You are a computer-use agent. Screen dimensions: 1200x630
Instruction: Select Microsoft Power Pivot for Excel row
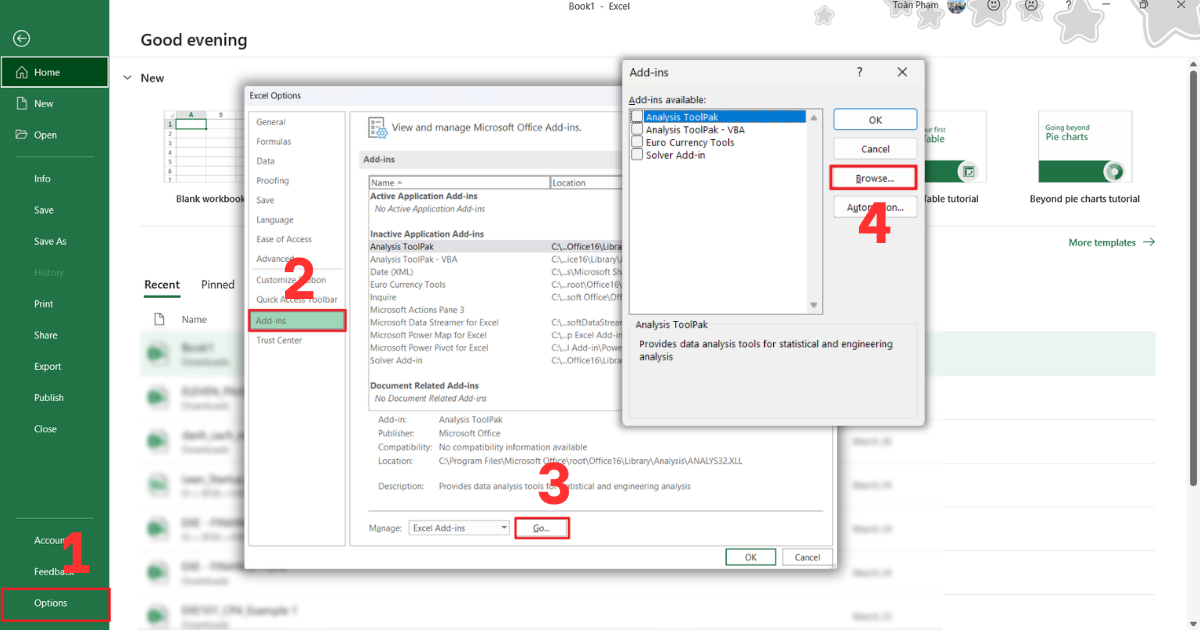point(495,348)
